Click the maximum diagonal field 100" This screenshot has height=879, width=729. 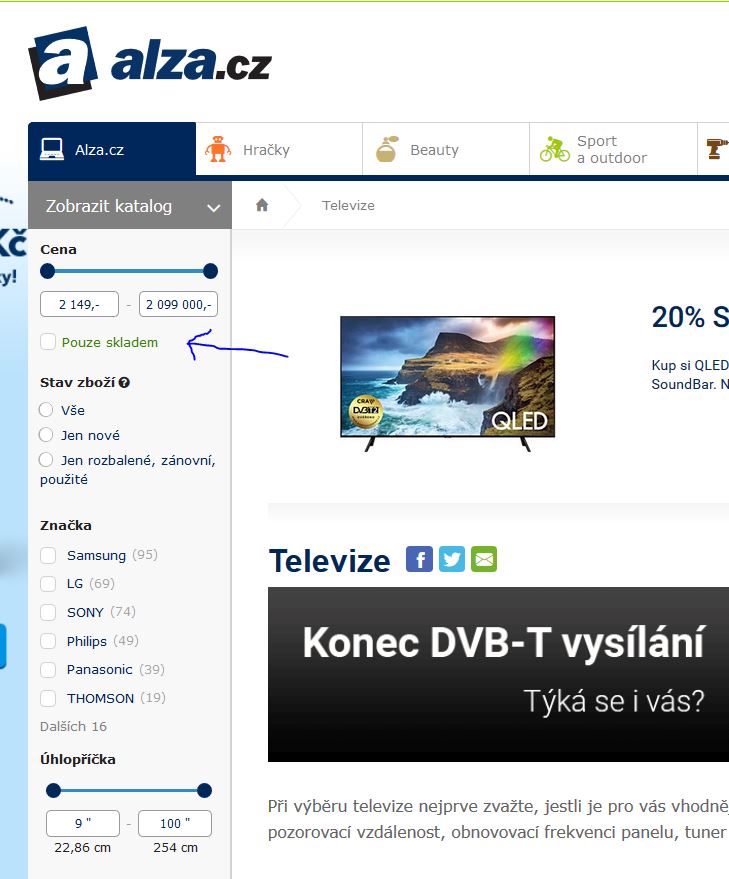(175, 824)
